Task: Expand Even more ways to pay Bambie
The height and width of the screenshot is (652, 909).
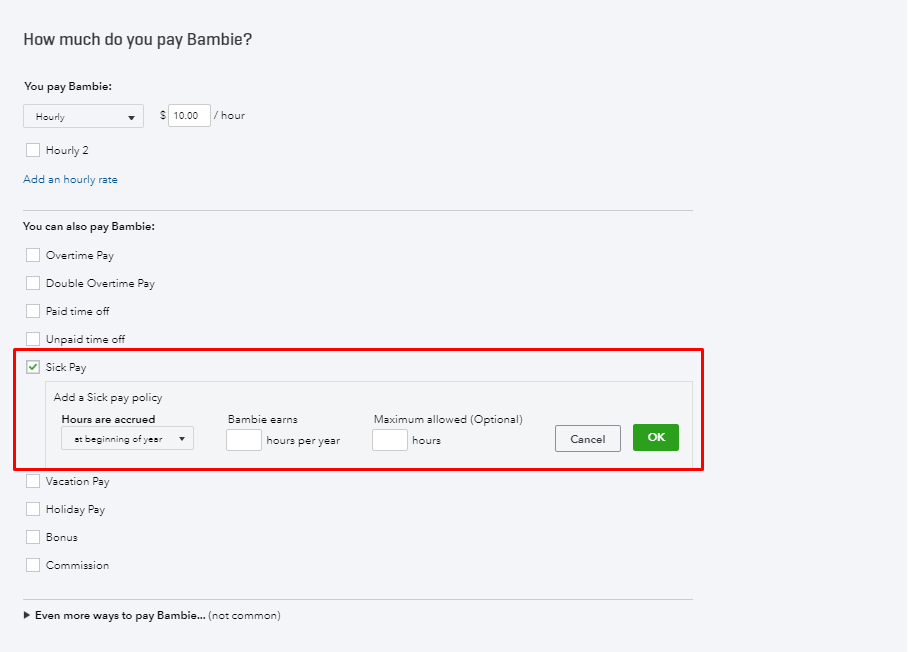Action: (120, 615)
